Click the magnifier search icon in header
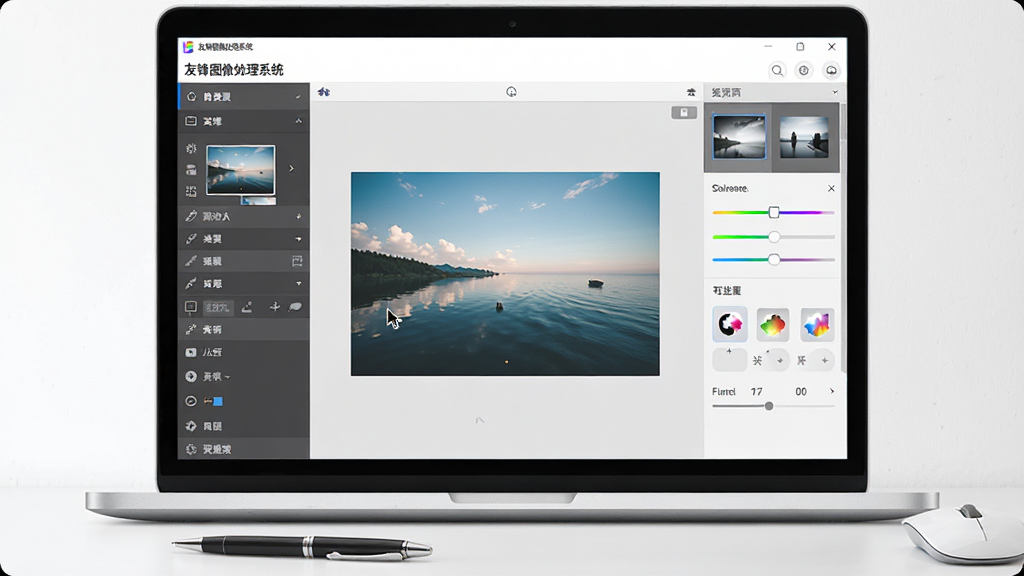The width and height of the screenshot is (1024, 576). [x=777, y=71]
